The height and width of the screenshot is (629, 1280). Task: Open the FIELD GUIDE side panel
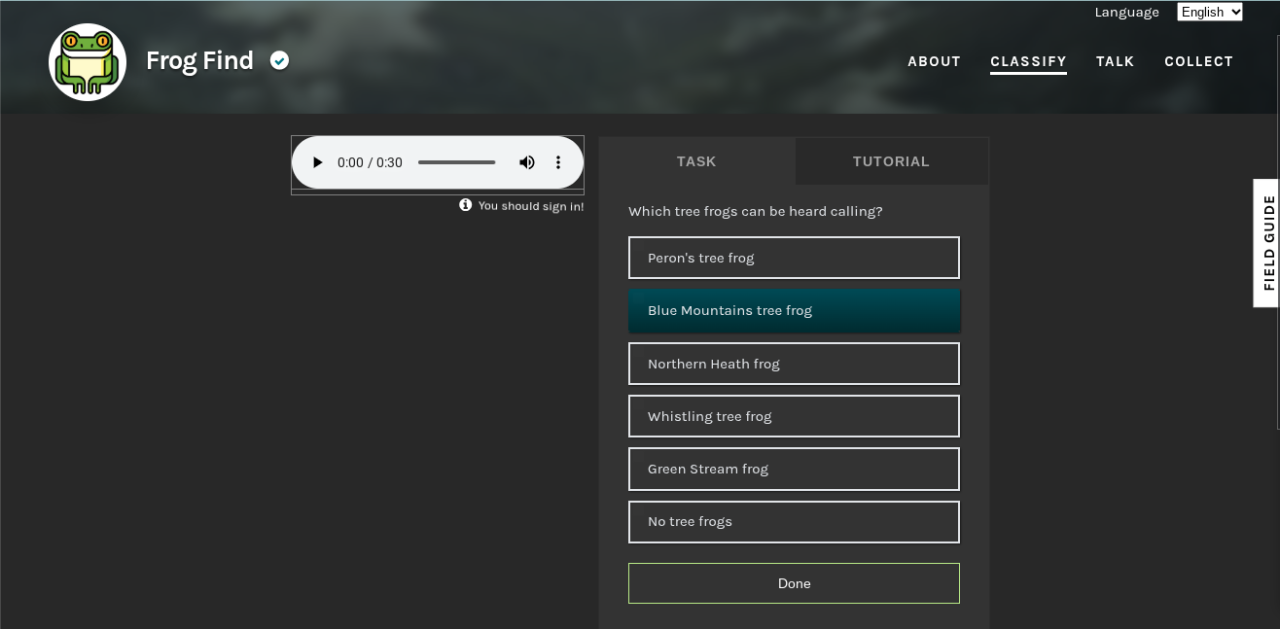pos(1267,243)
